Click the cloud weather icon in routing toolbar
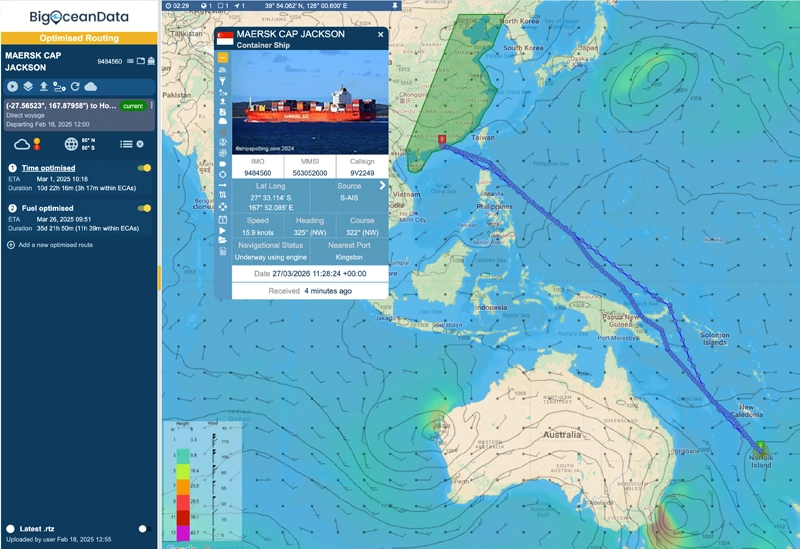 click(90, 87)
